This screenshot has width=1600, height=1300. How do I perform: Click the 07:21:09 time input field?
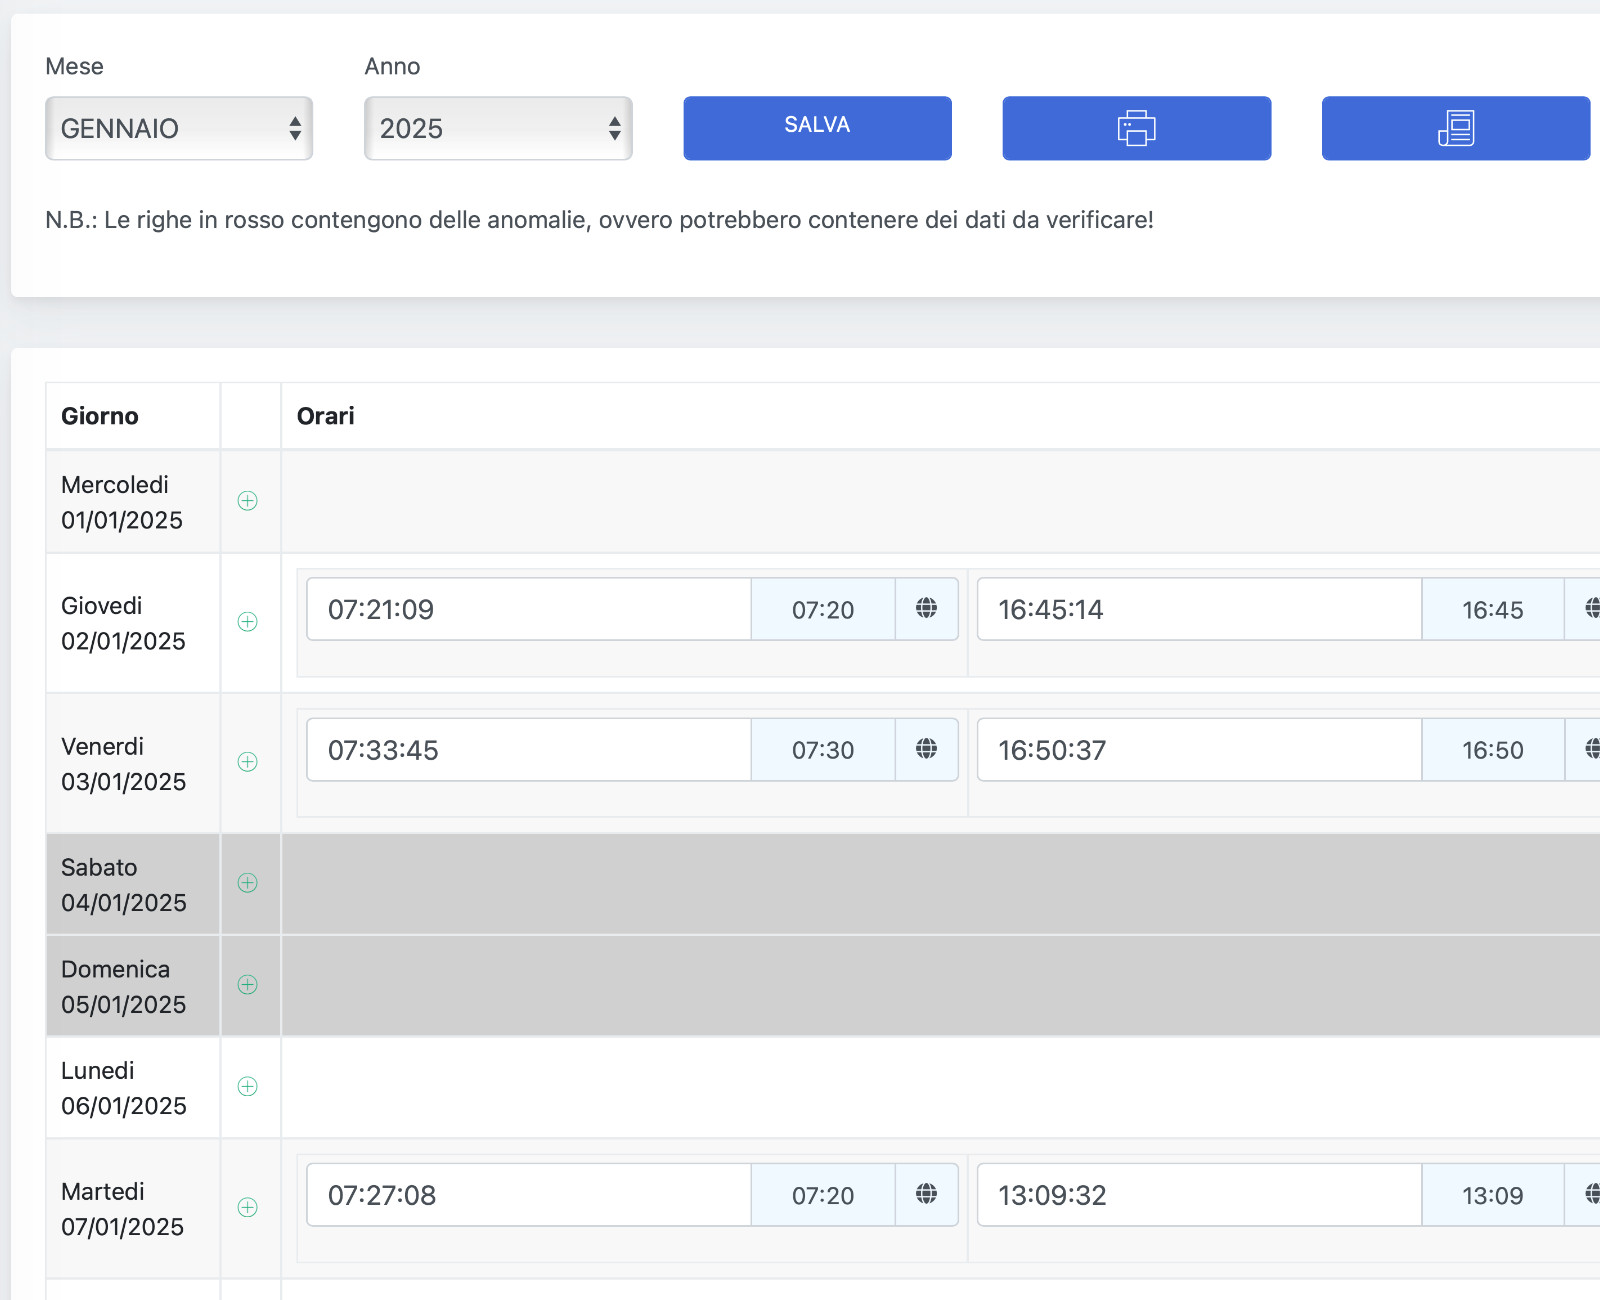point(528,609)
